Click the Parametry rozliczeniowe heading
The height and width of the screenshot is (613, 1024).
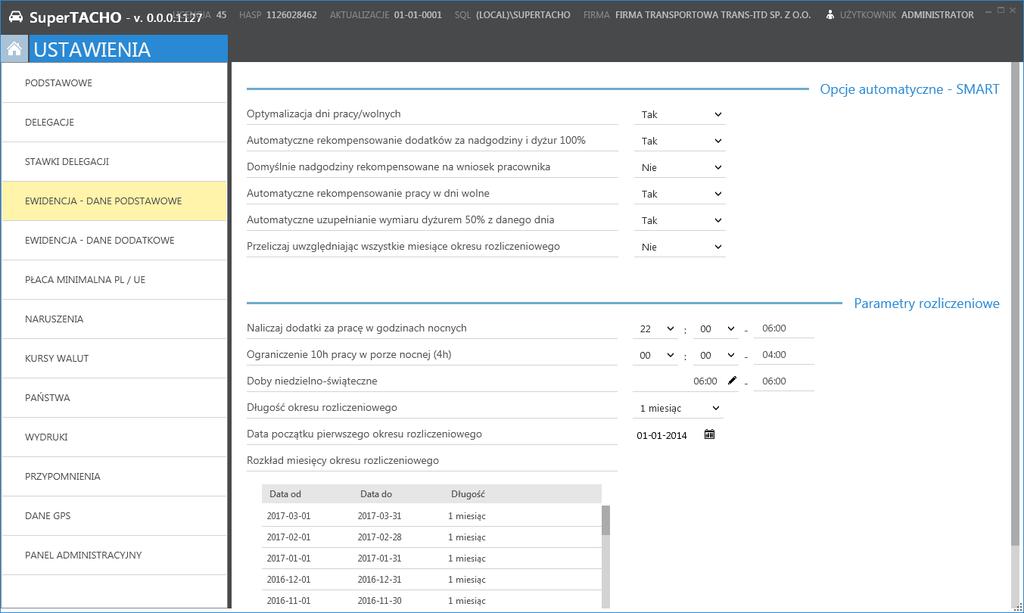(926, 304)
